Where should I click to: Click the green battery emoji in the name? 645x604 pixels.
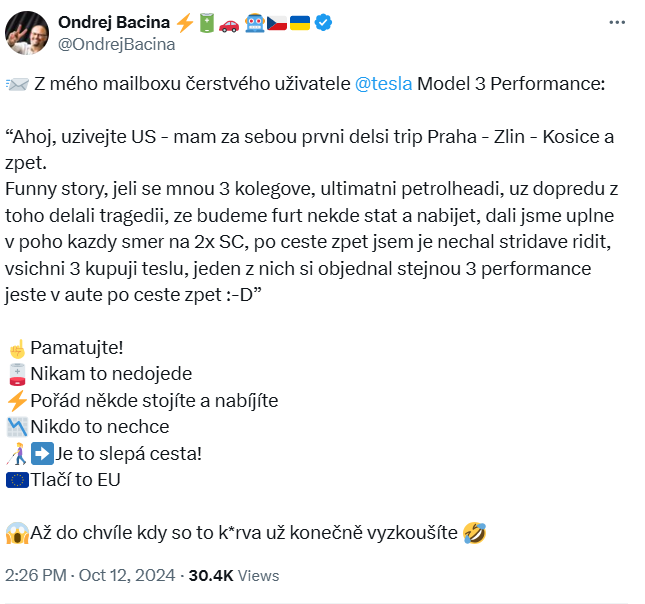point(206,22)
